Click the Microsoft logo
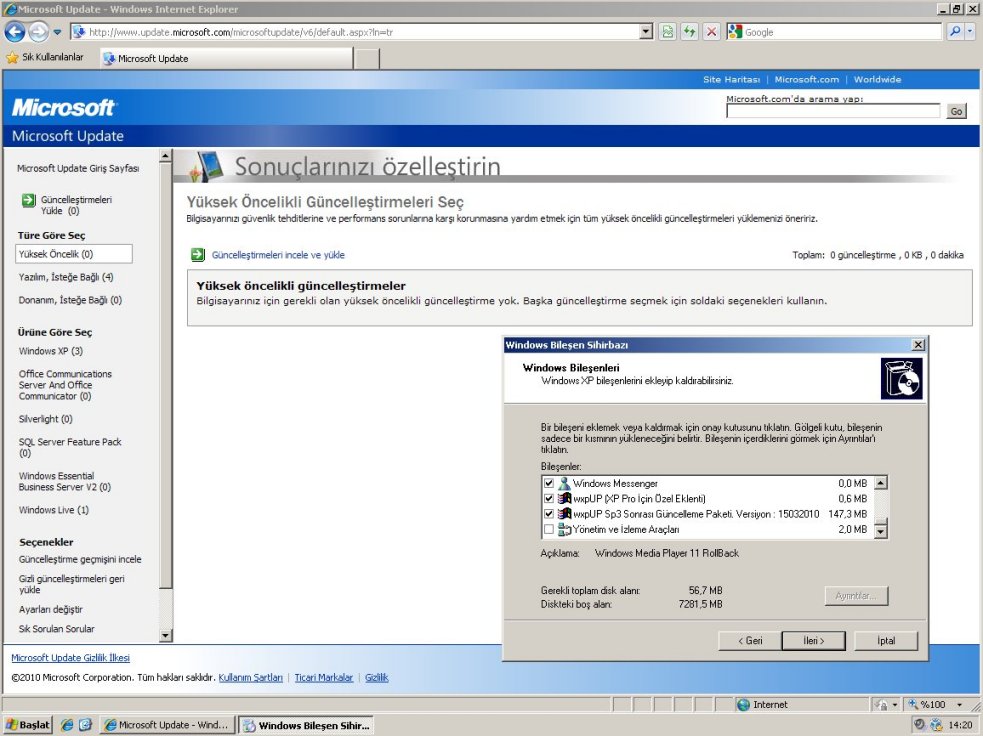The image size is (983, 736). 63,107
